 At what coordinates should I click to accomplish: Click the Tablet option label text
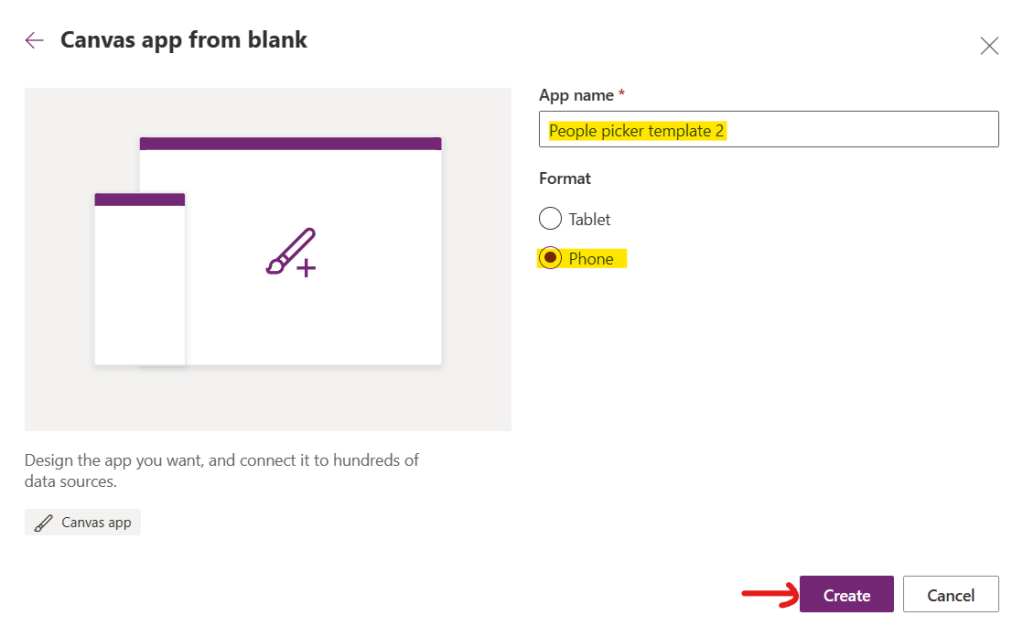(589, 219)
